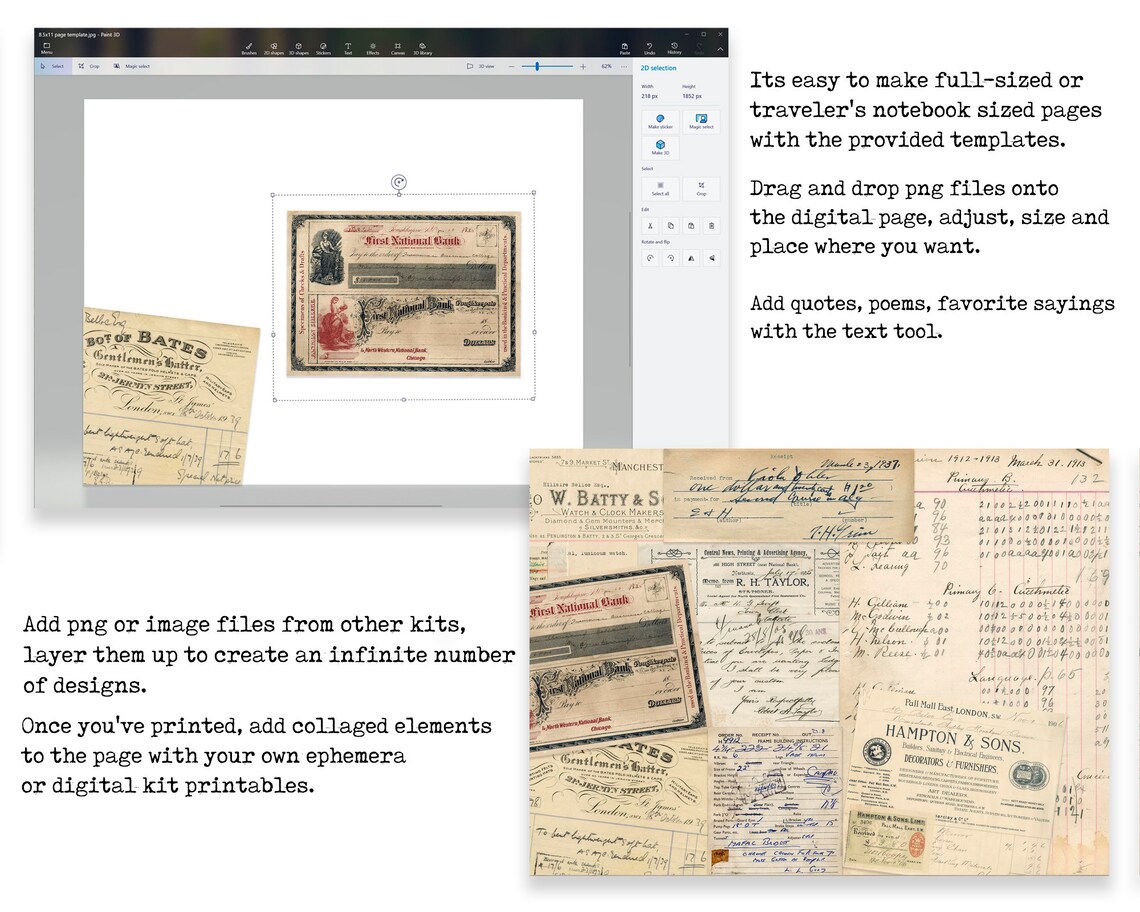Screen dimensions: 1140x912
Task: Open the more options ellipsis near zoom
Action: point(624,66)
